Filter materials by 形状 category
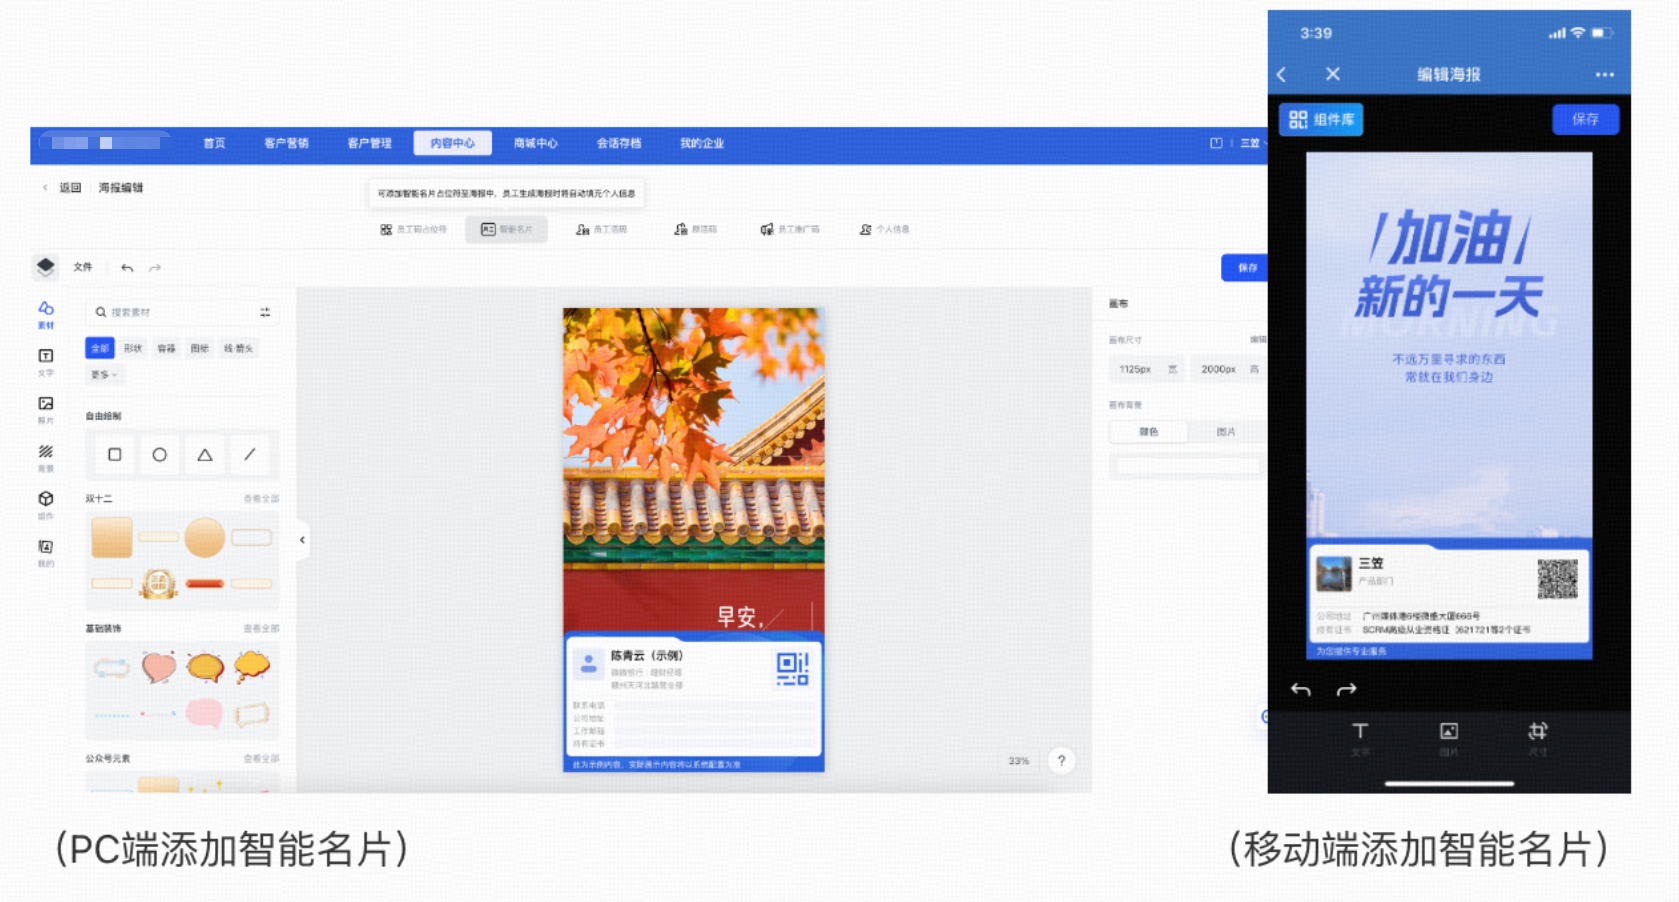The image size is (1679, 902). [x=133, y=348]
